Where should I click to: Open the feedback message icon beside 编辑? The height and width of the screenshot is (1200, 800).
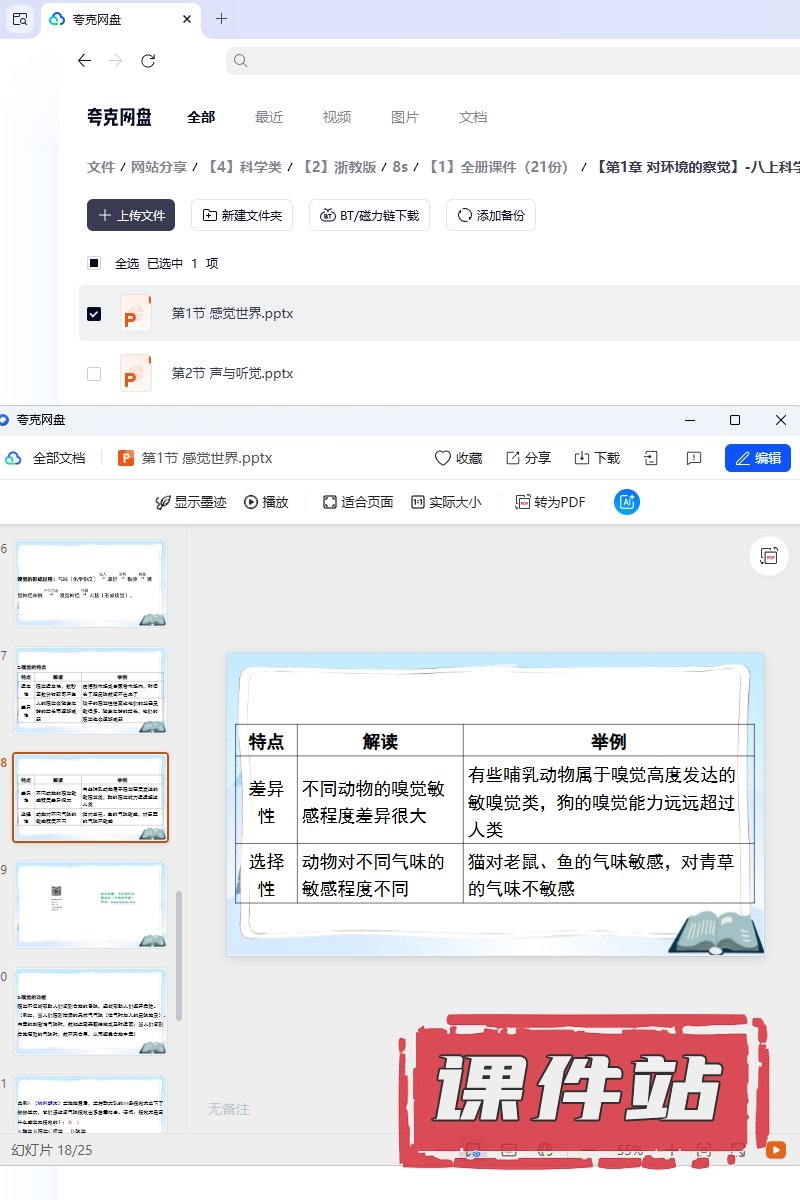694,458
